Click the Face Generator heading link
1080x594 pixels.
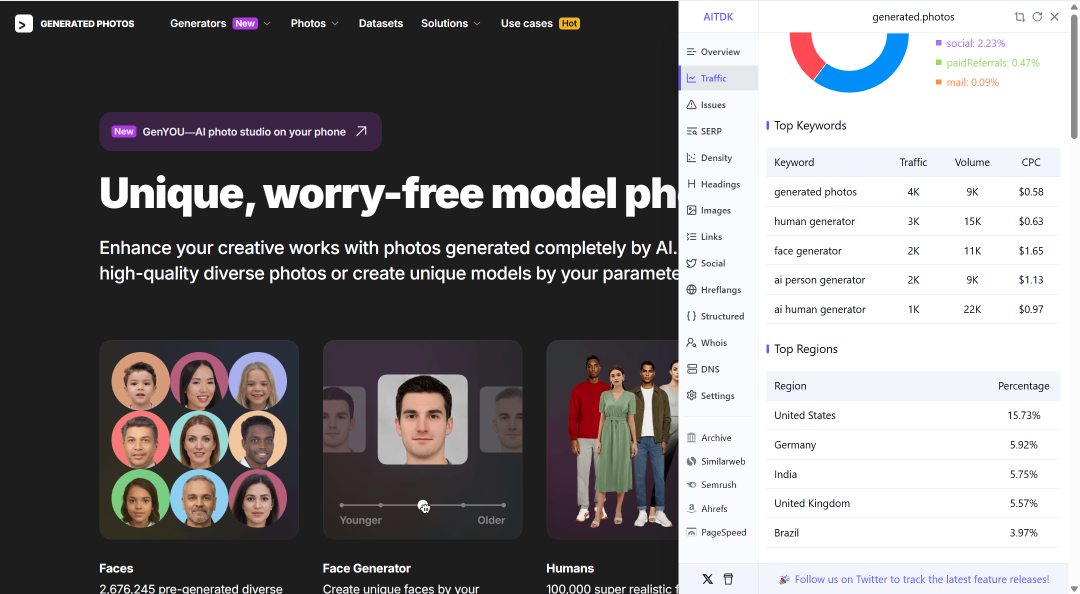366,569
